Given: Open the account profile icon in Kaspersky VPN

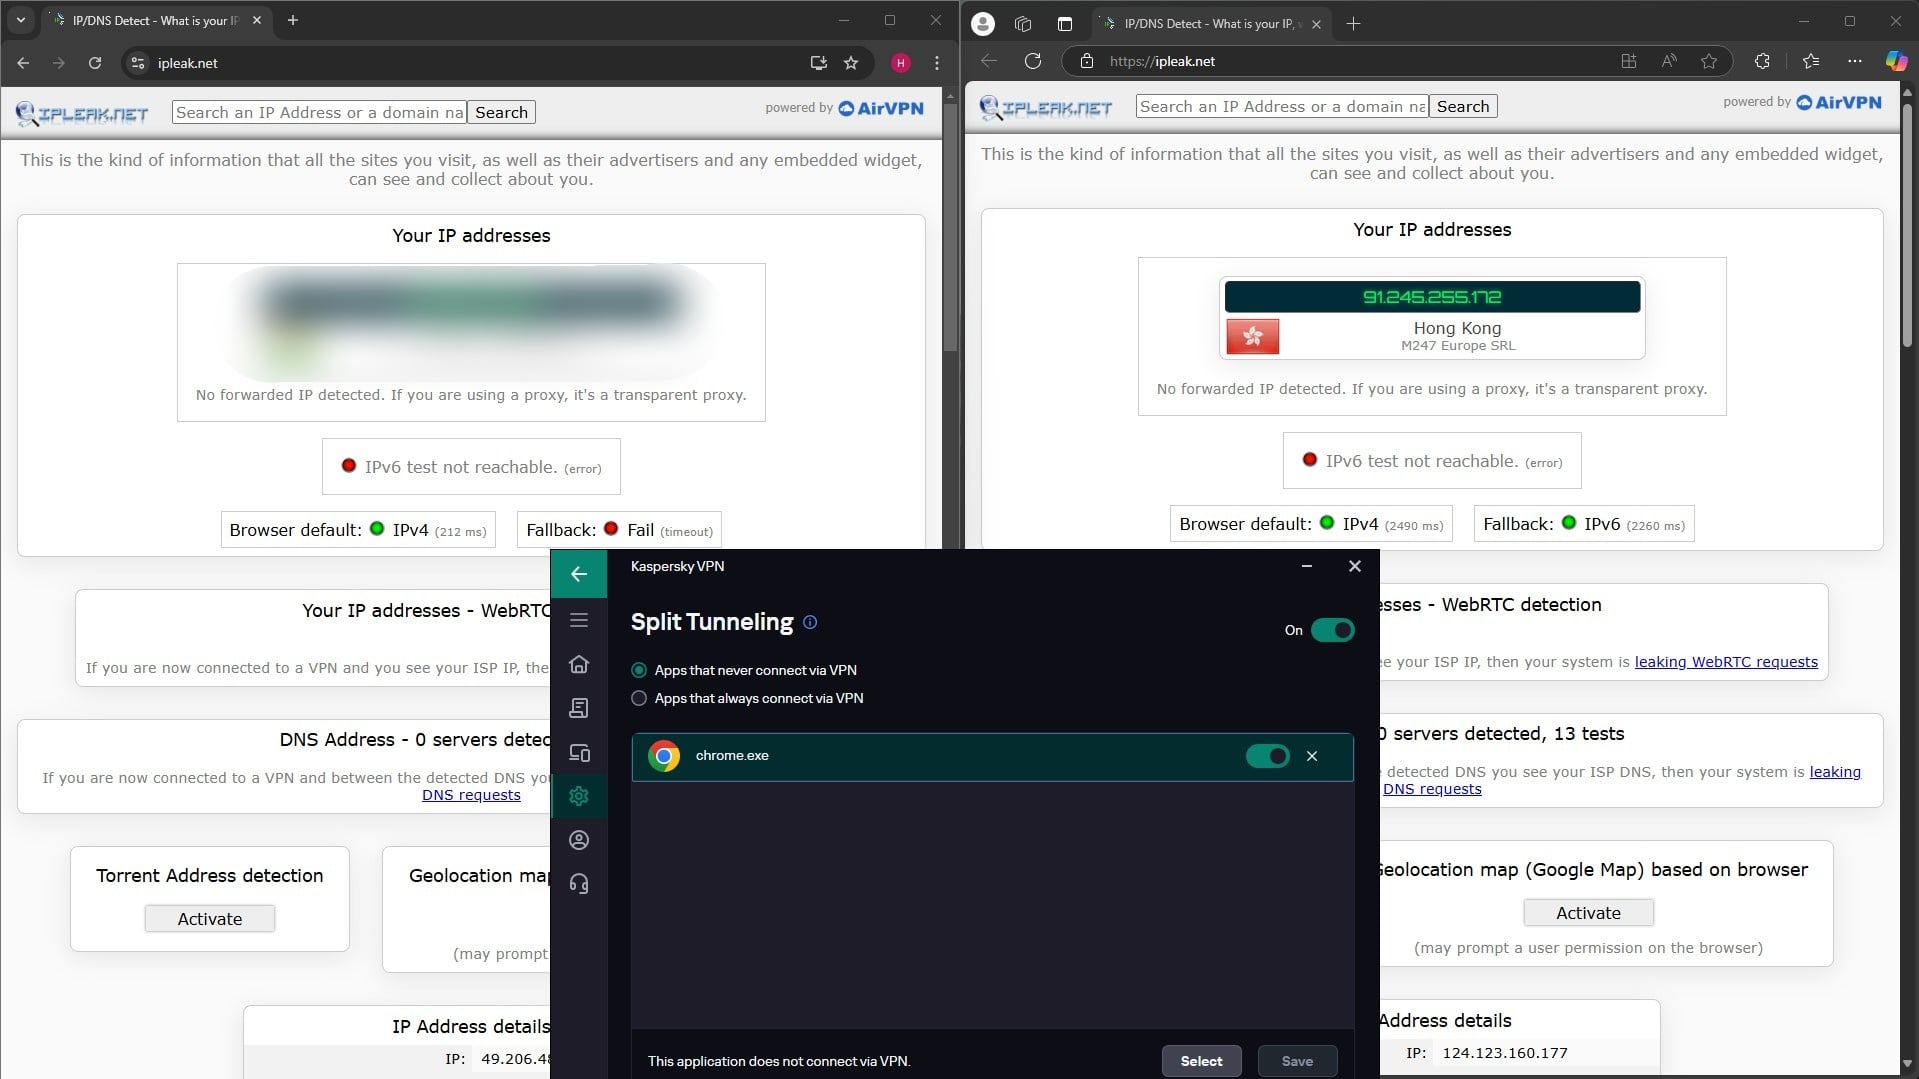Looking at the screenshot, I should [x=578, y=840].
